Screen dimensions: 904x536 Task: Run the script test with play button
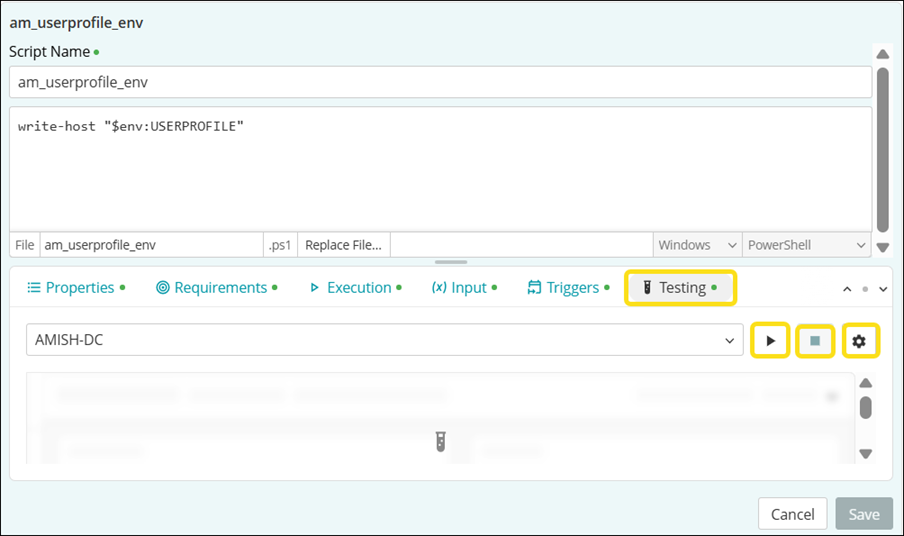point(770,341)
